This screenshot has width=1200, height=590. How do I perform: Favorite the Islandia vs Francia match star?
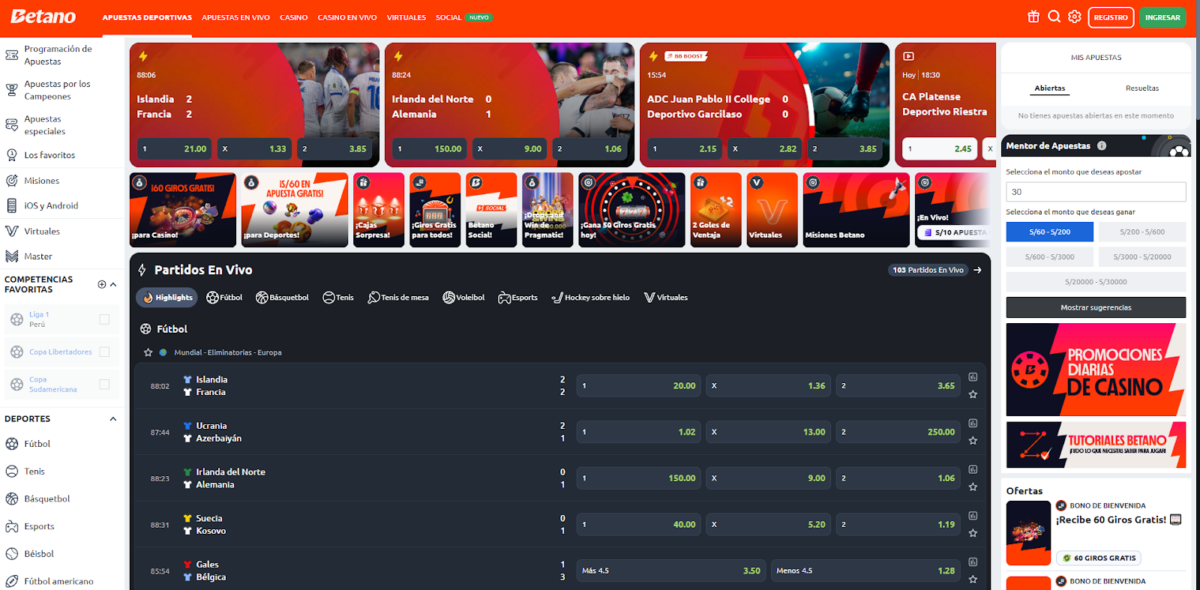point(973,394)
